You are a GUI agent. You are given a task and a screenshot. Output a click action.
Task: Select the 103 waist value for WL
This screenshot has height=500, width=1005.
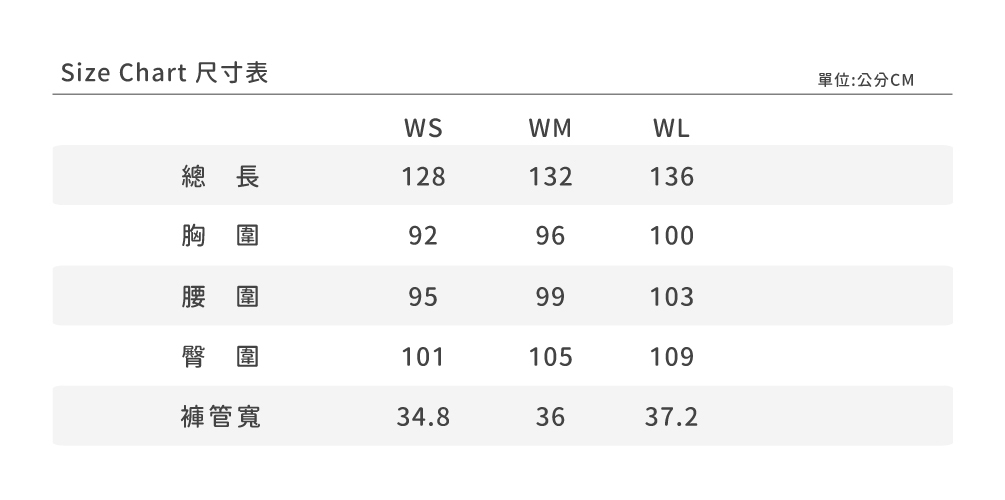click(x=671, y=297)
